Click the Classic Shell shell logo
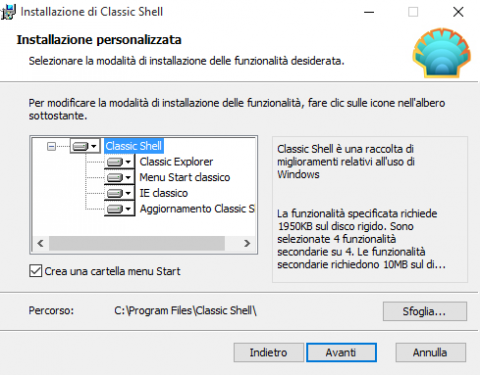Image resolution: width=480 pixels, height=375 pixels. click(442, 53)
